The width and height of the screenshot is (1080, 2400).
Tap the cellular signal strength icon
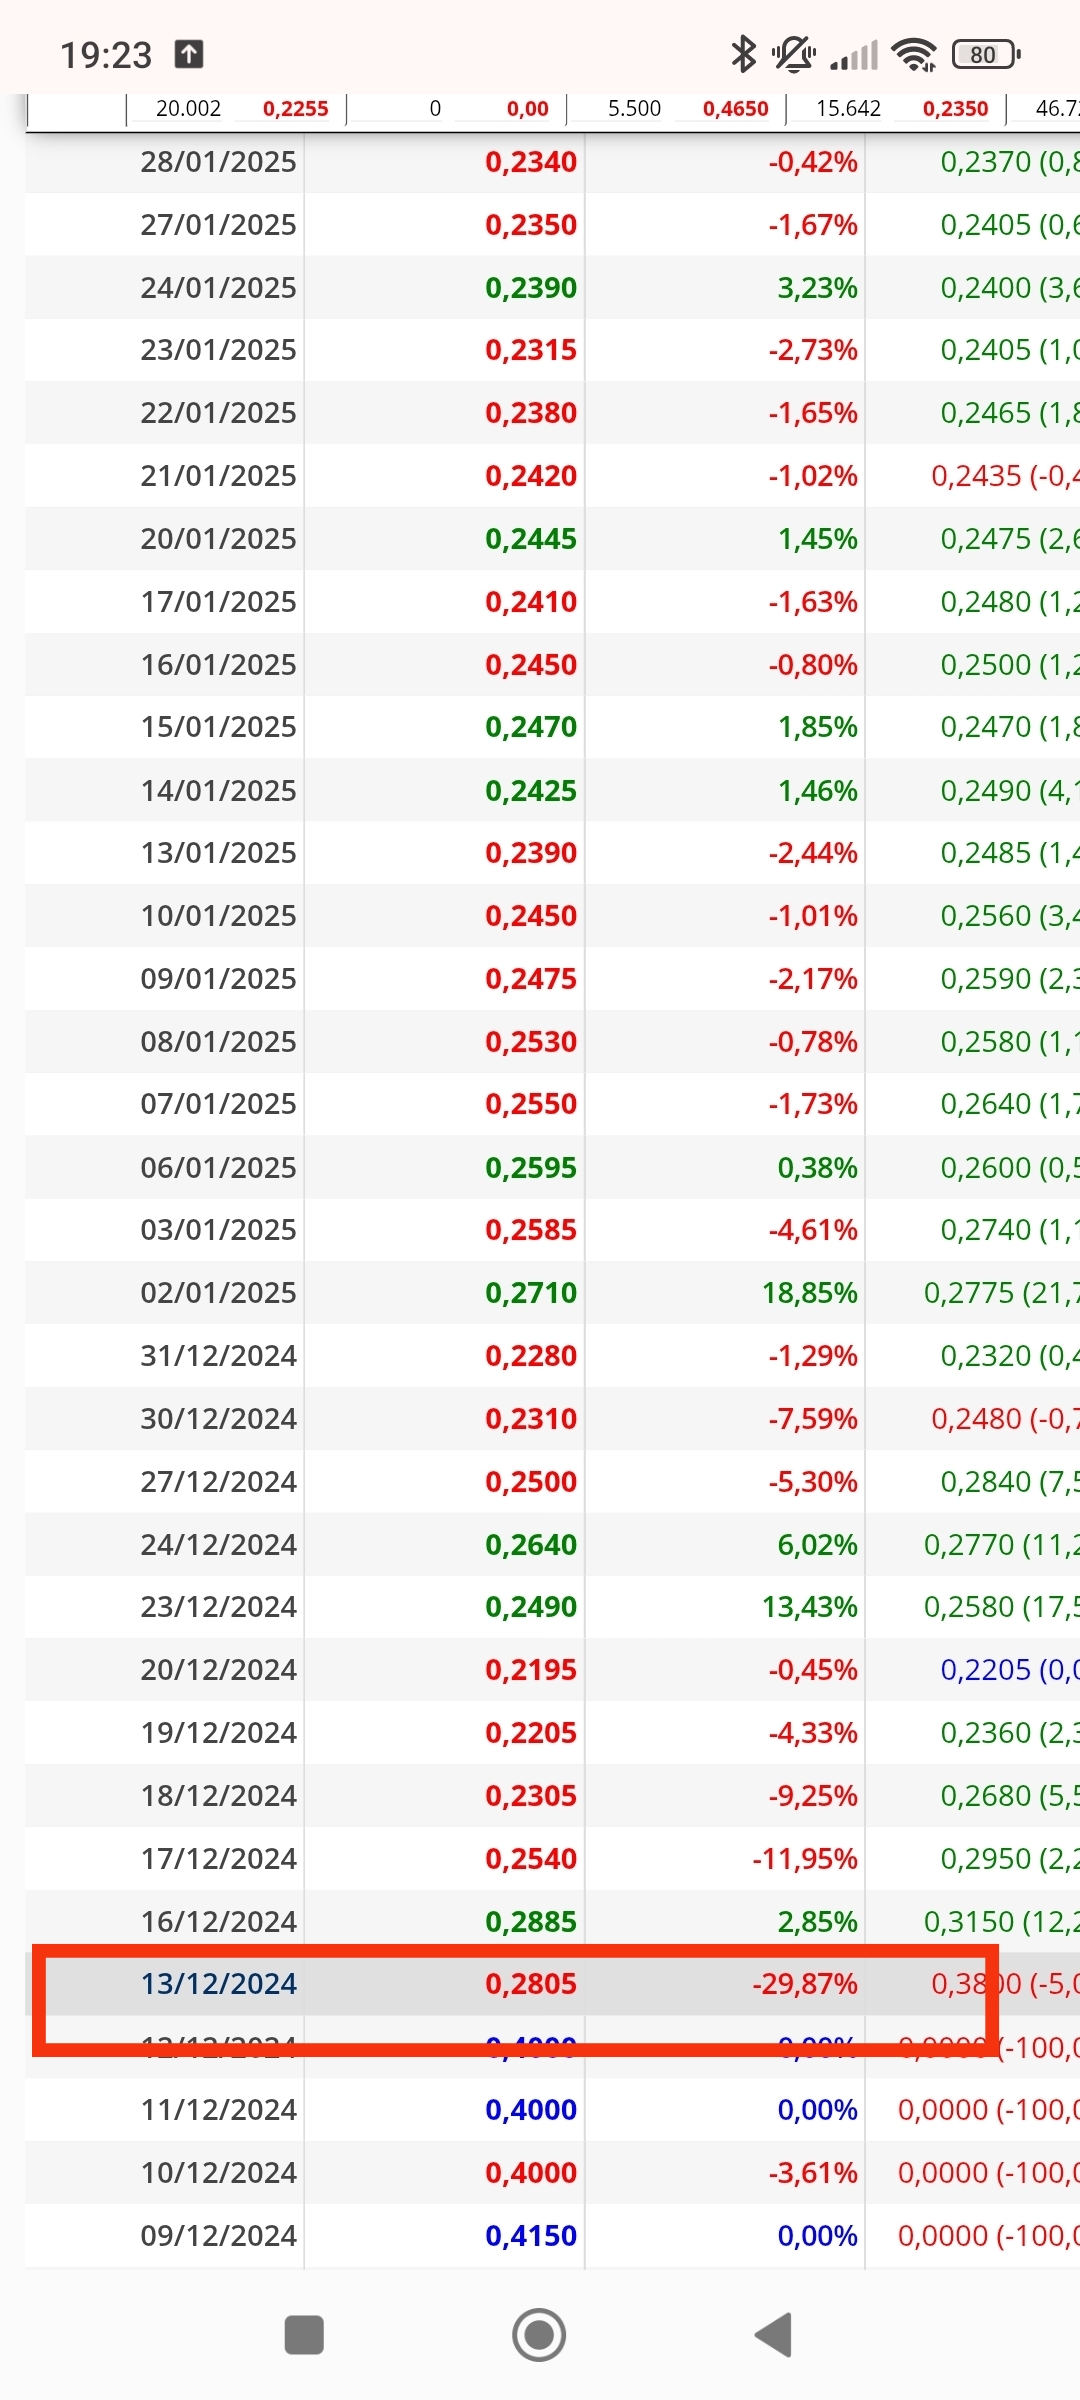click(x=854, y=55)
